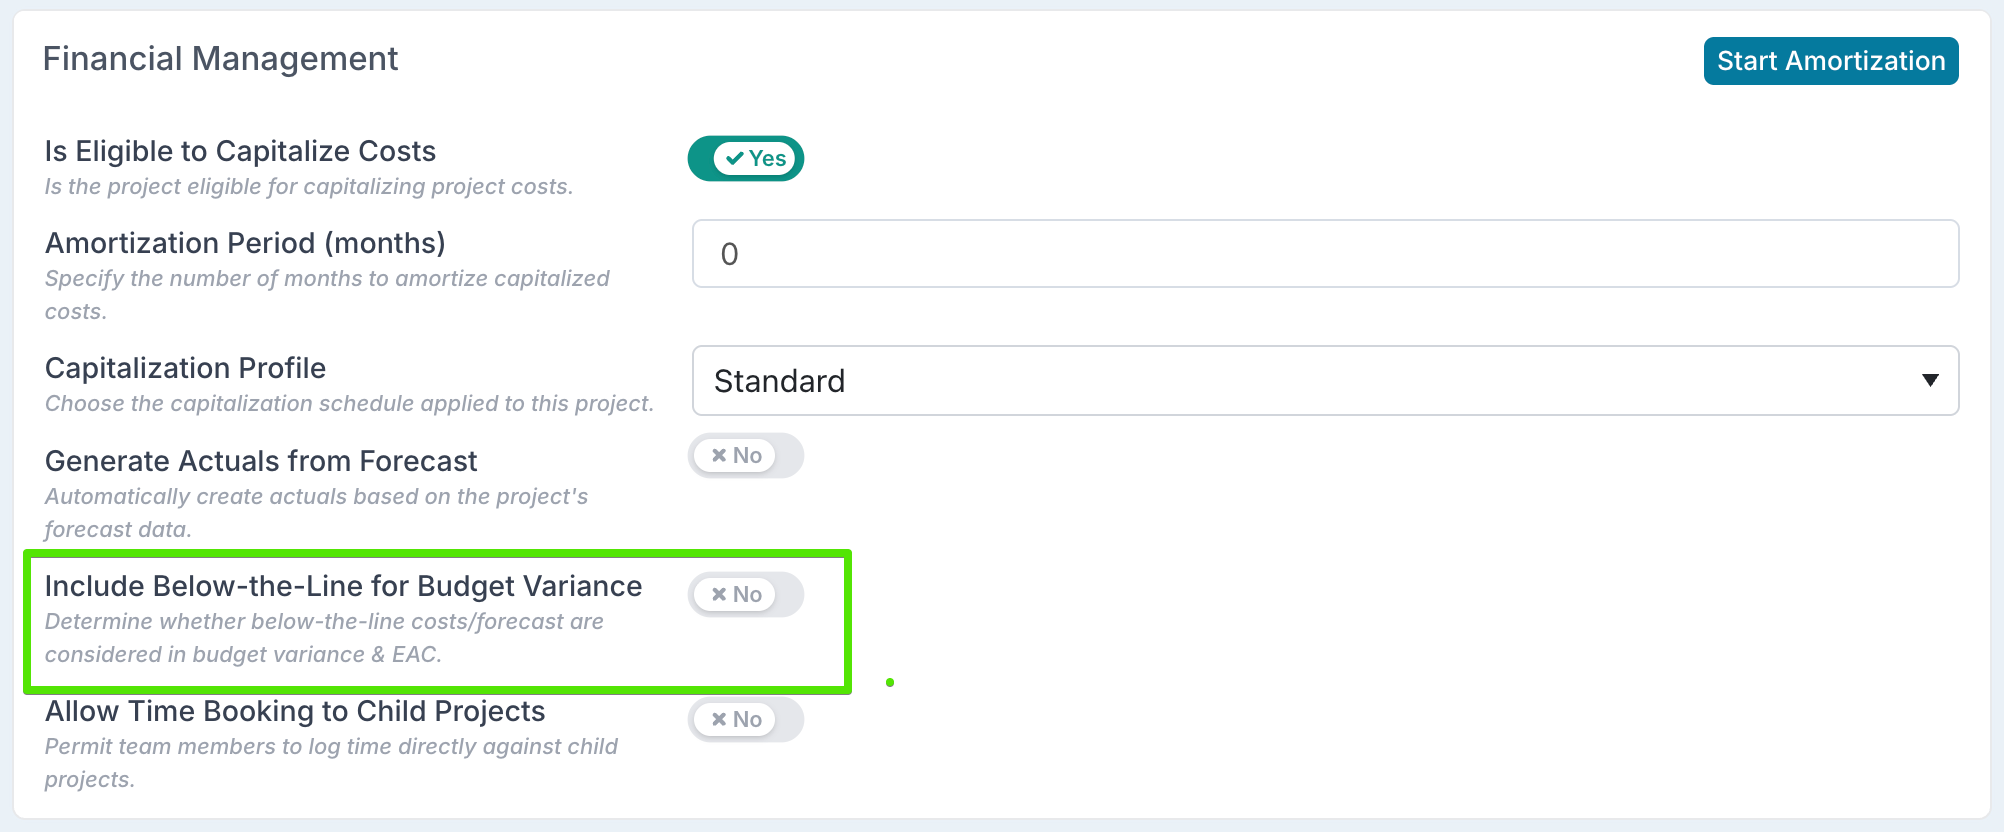Click Allow Time Booking to Child Projects label

point(295,711)
